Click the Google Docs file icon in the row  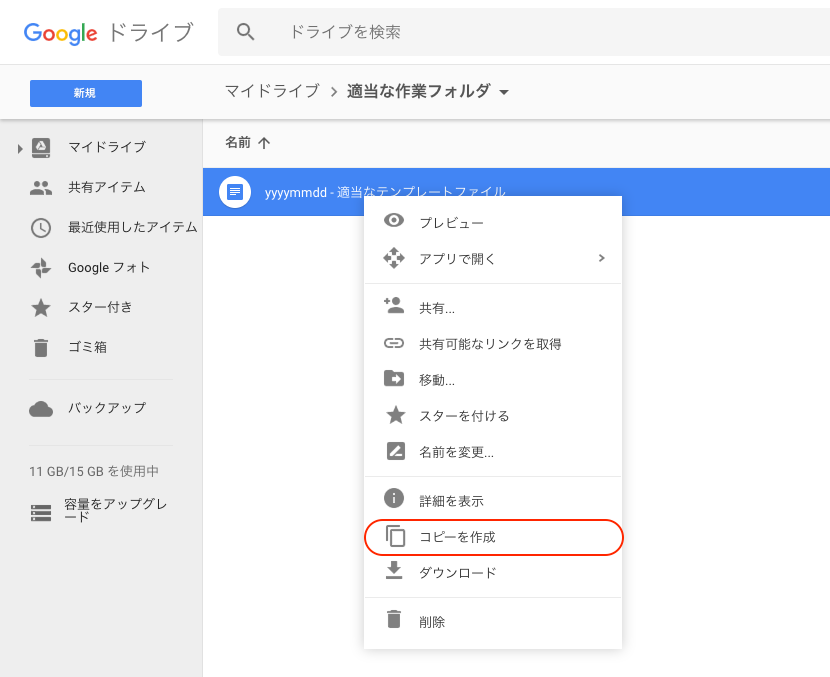coord(235,192)
